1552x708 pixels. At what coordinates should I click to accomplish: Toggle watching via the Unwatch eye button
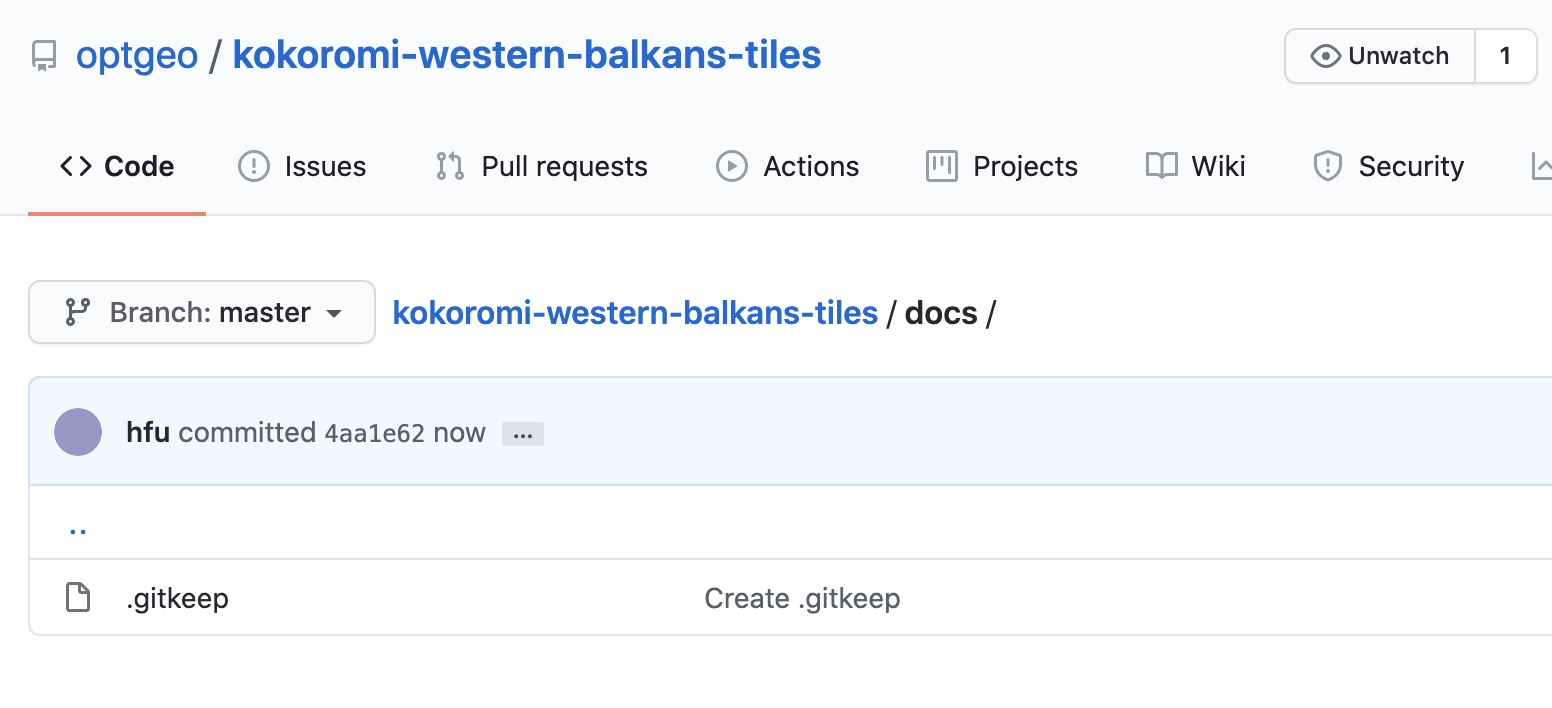coord(1378,56)
